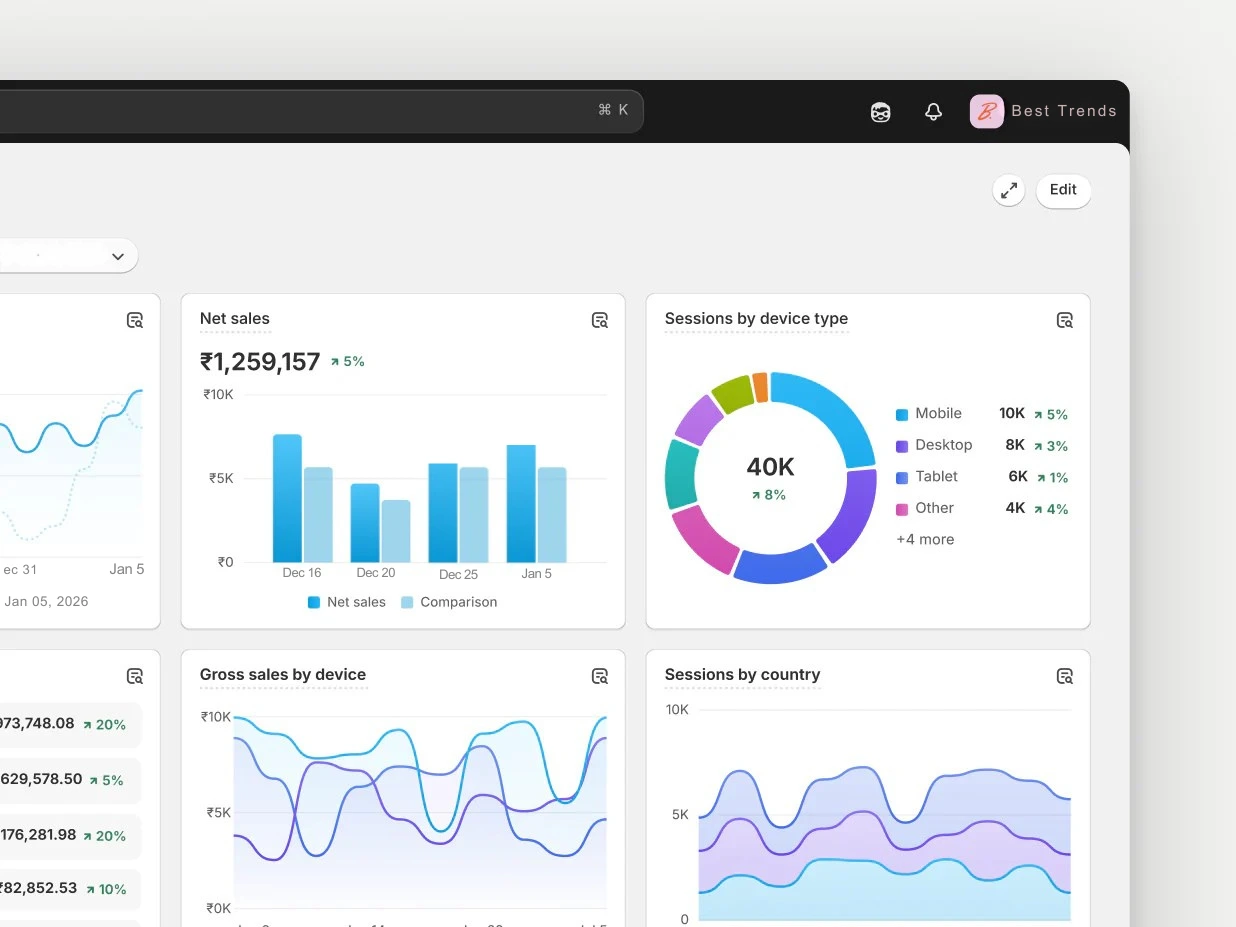Expand the date range dropdown chevron
Screen dimensions: 1236x927
[x=118, y=256]
